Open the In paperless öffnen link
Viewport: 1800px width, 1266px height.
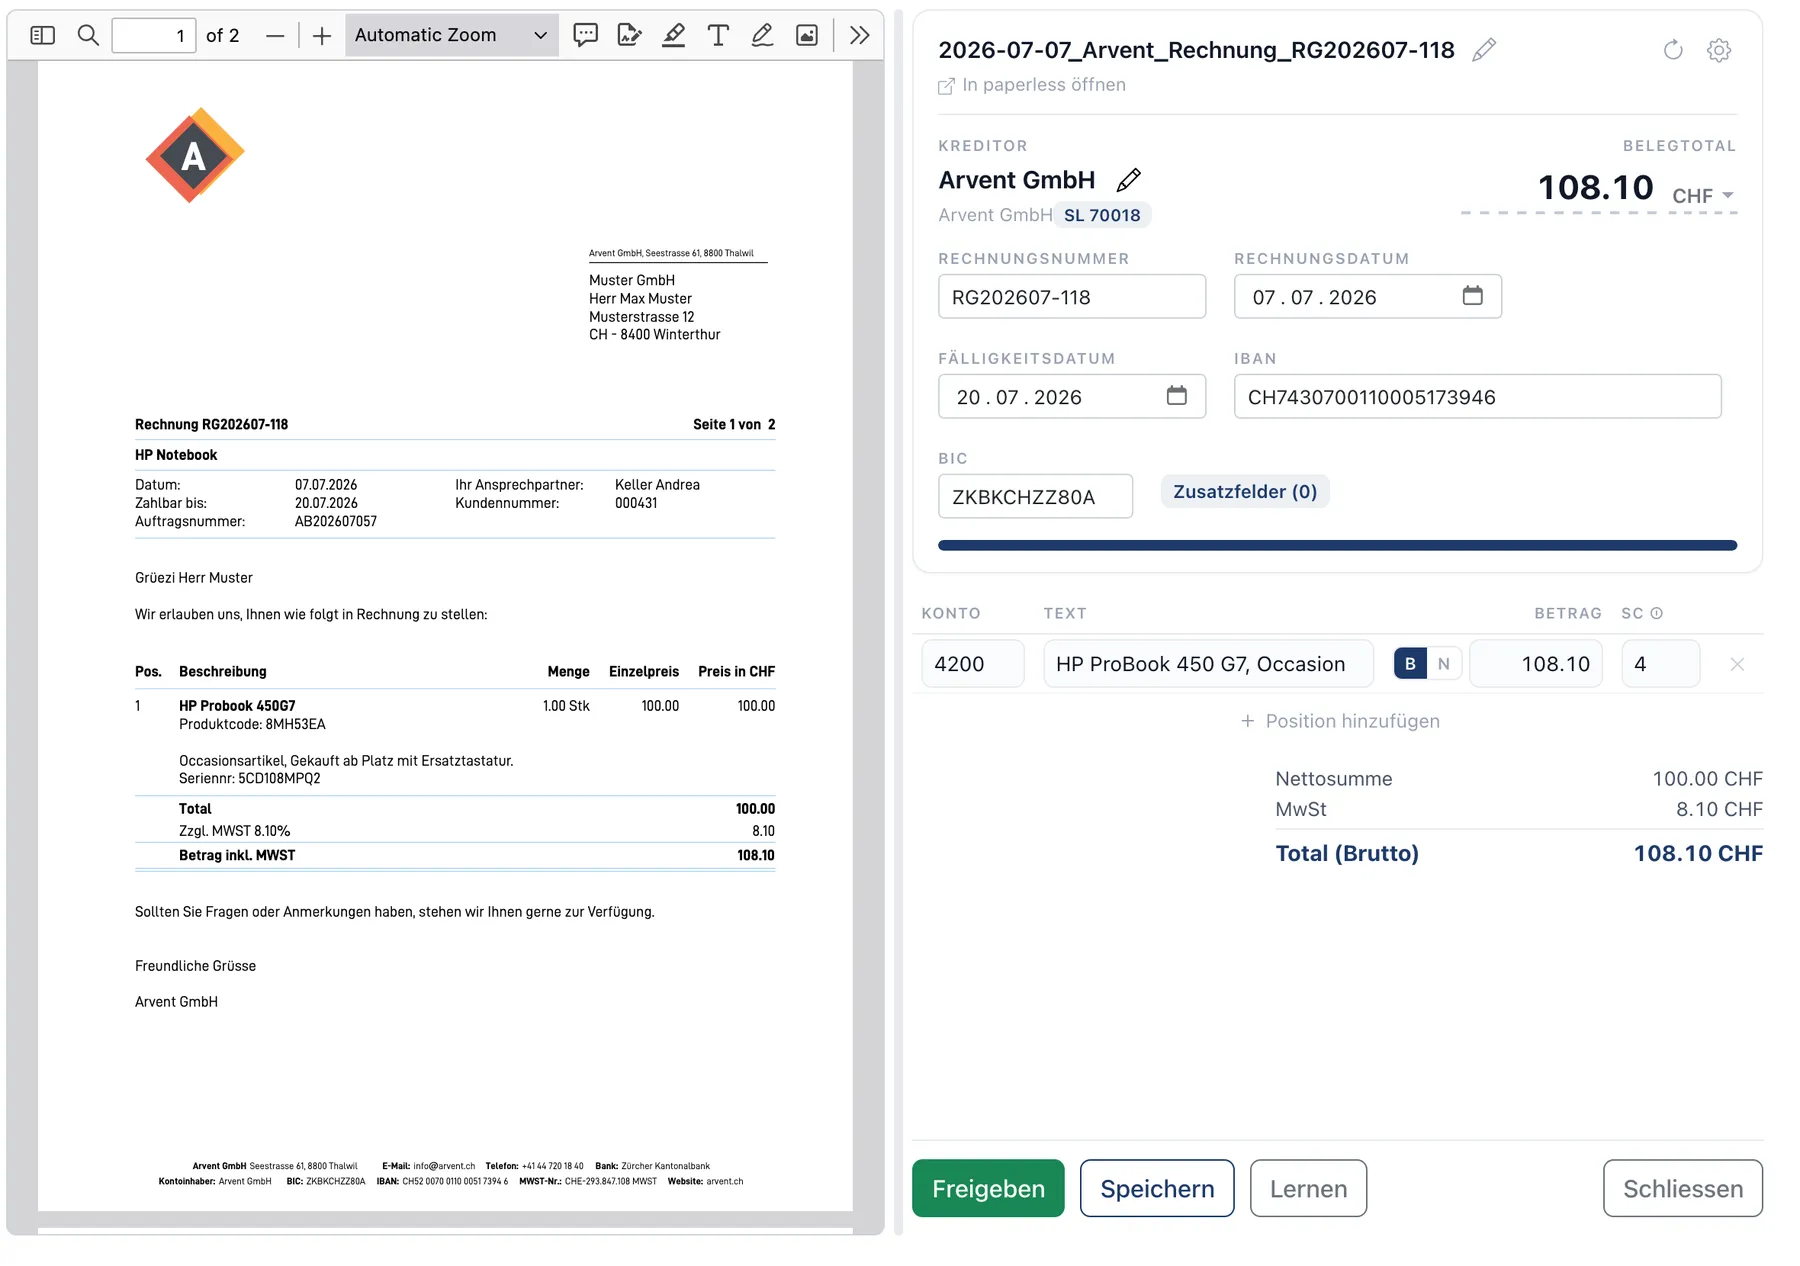tap(1032, 85)
